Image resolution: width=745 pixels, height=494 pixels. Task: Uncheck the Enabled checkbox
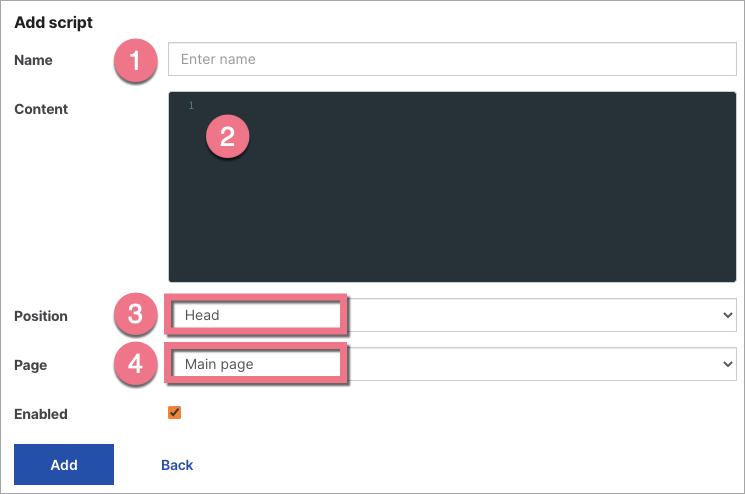coord(175,413)
